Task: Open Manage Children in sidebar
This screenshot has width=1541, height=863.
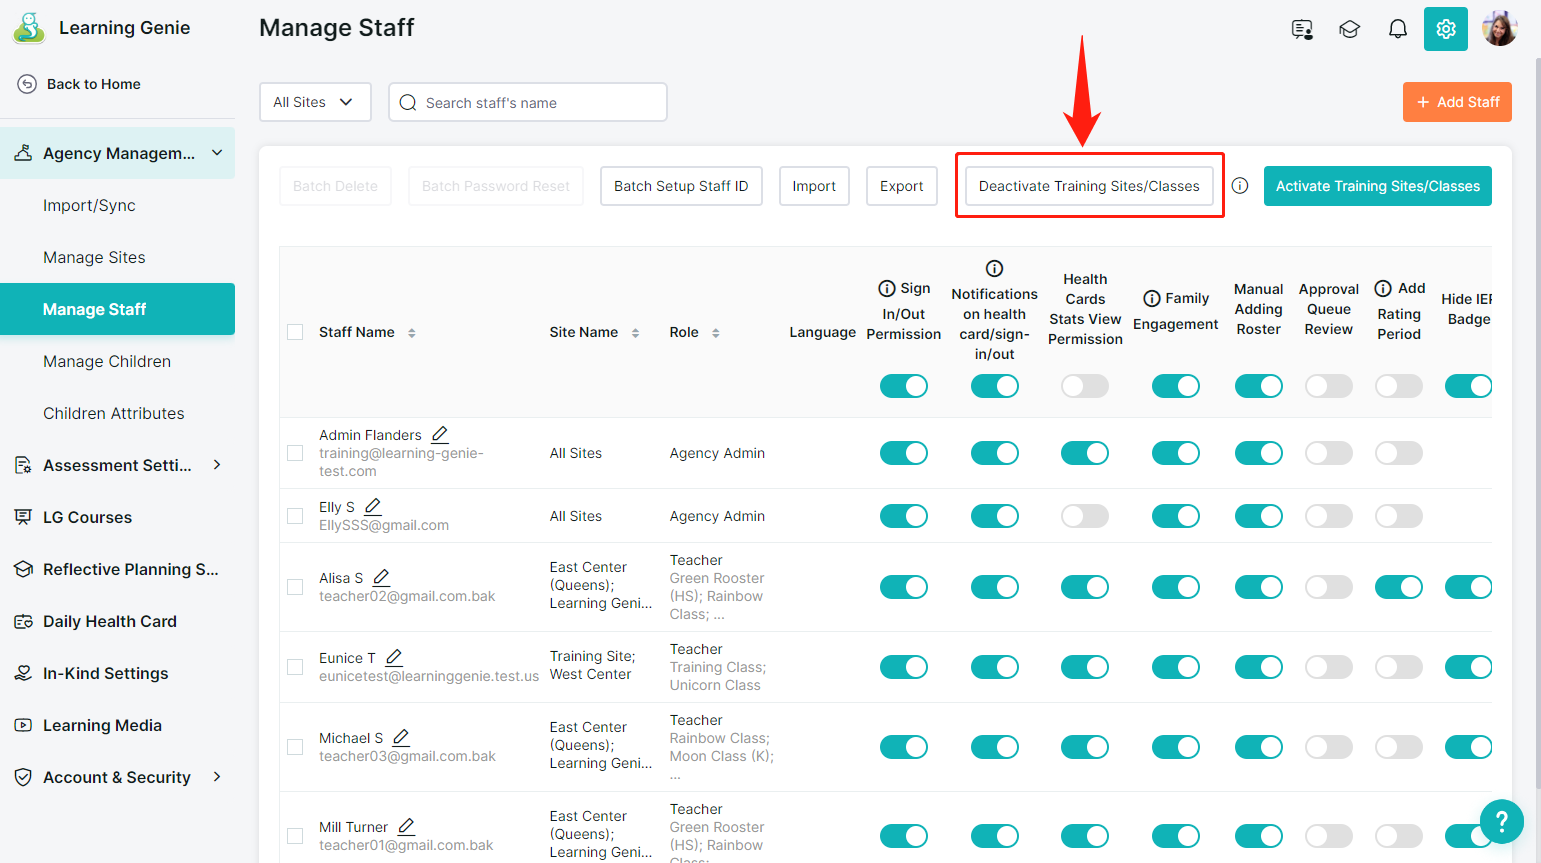Action: [x=107, y=361]
